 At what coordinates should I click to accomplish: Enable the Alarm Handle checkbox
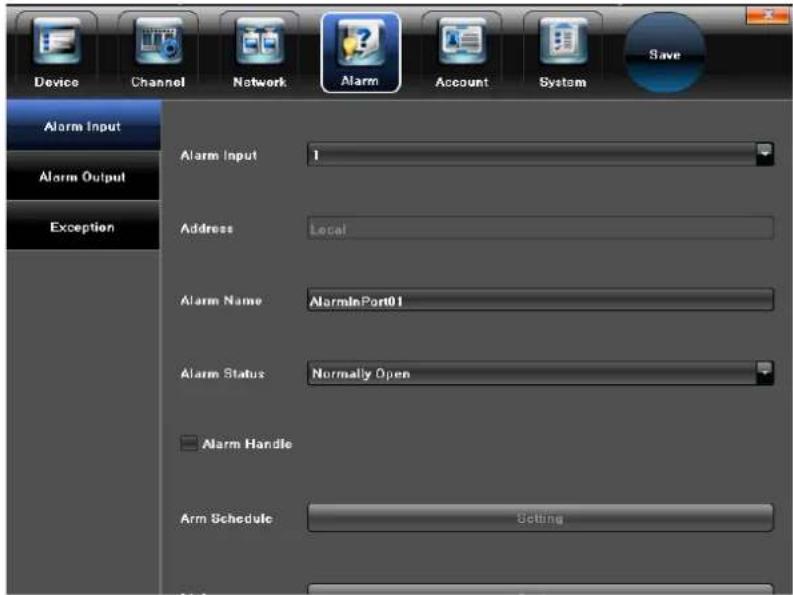(189, 443)
